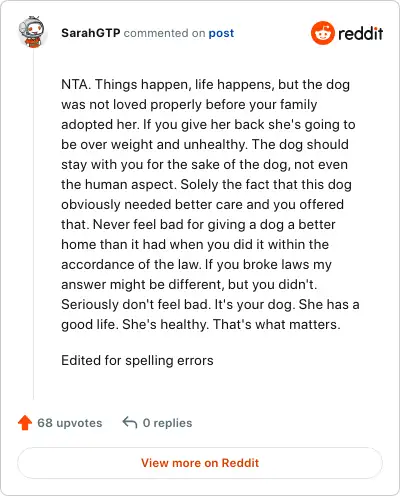Select the "68 upvotes" count
400x496 pixels.
click(x=70, y=423)
